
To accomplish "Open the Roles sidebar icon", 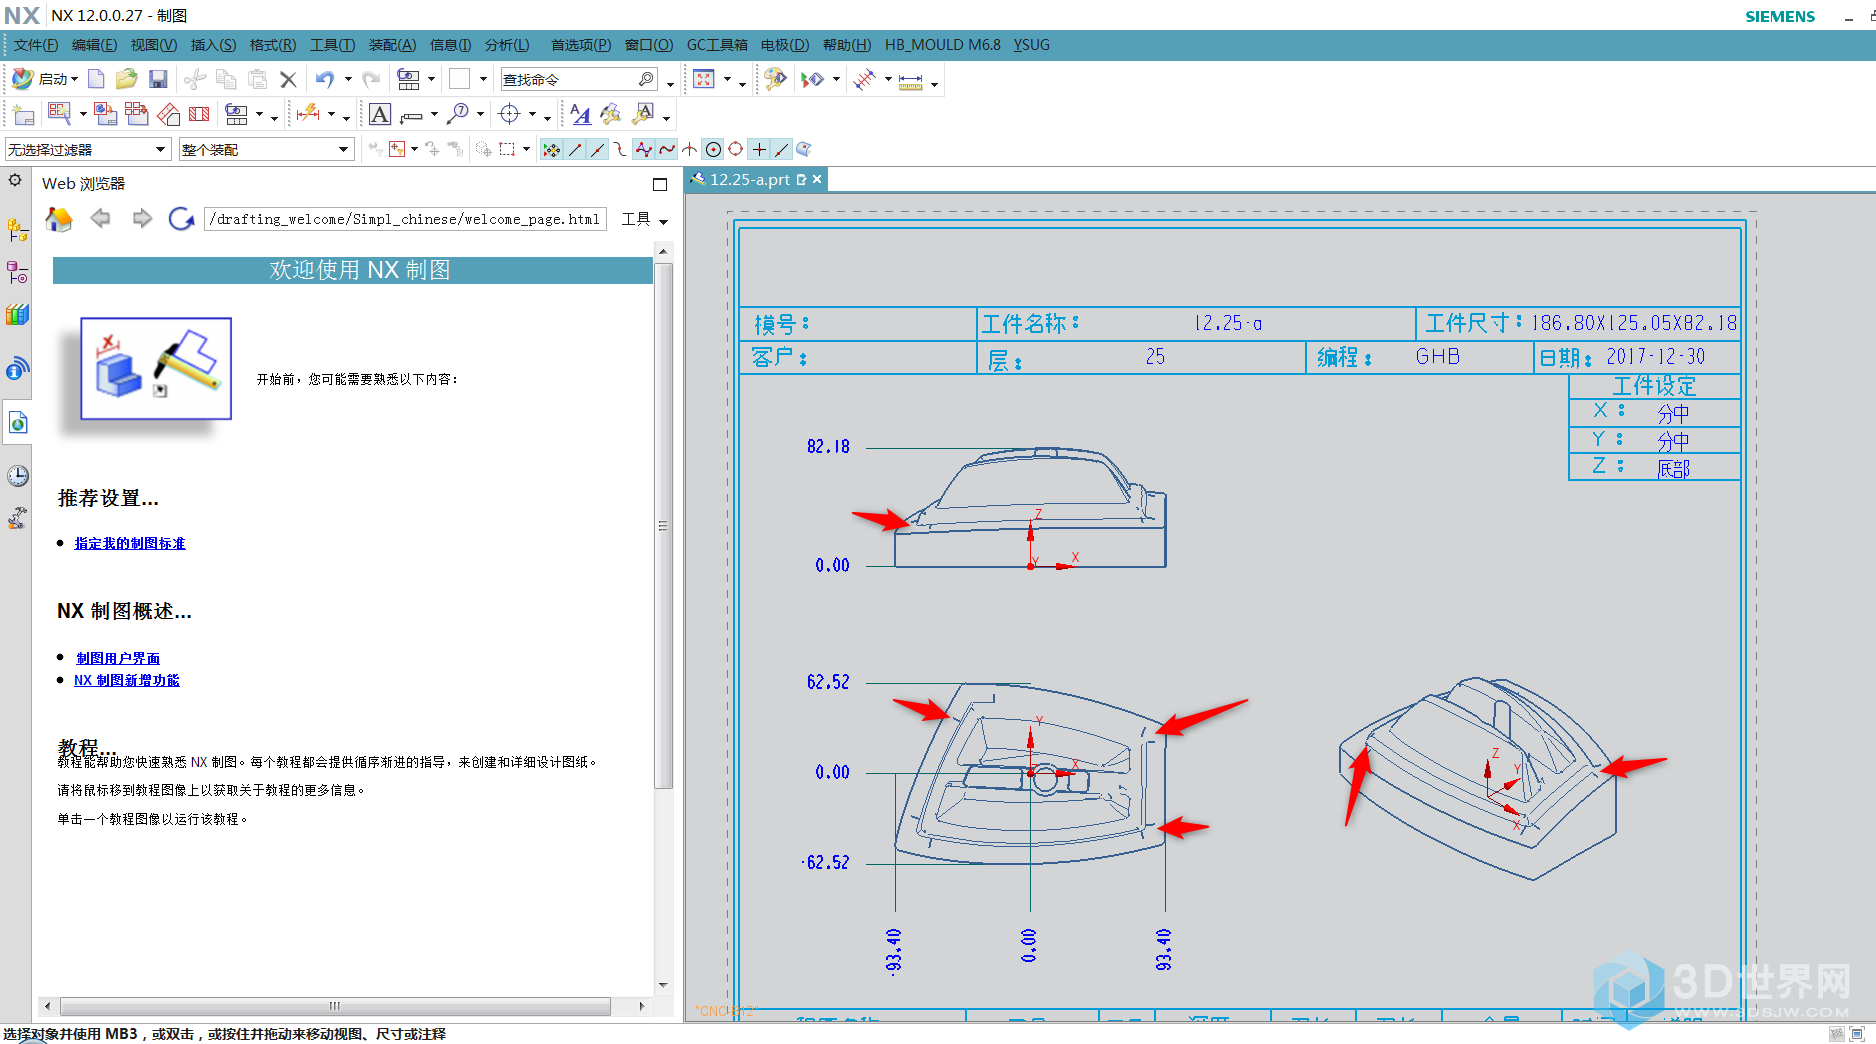I will (x=17, y=518).
